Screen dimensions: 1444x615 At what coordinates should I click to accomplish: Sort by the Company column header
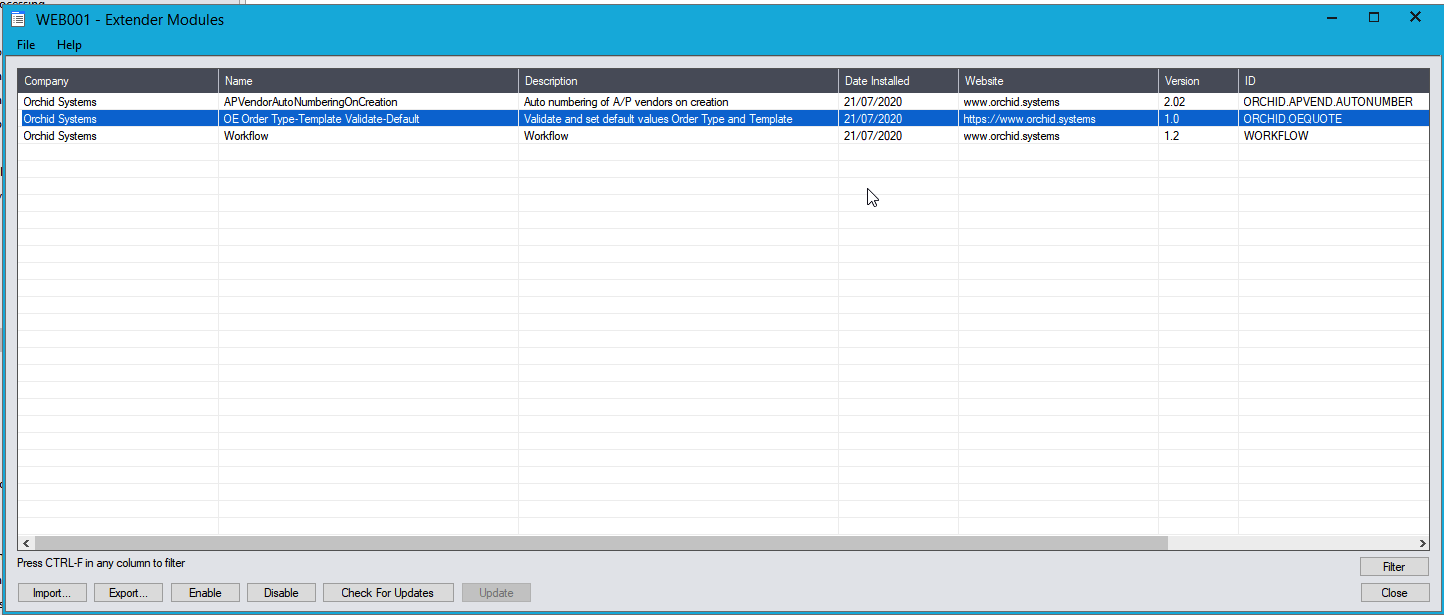(x=118, y=81)
